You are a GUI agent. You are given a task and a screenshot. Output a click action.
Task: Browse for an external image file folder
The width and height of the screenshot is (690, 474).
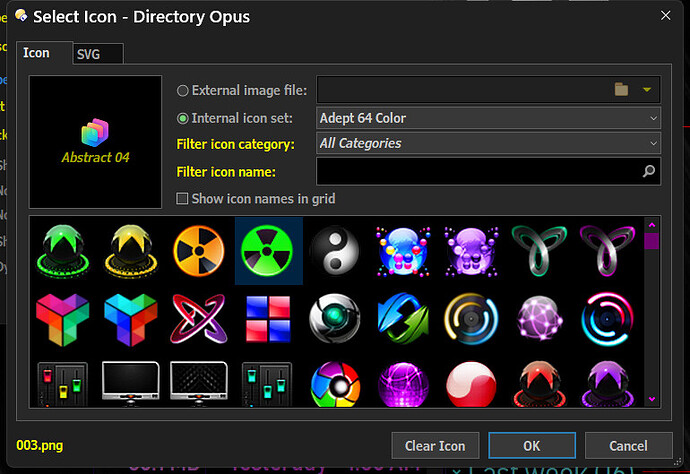click(621, 90)
